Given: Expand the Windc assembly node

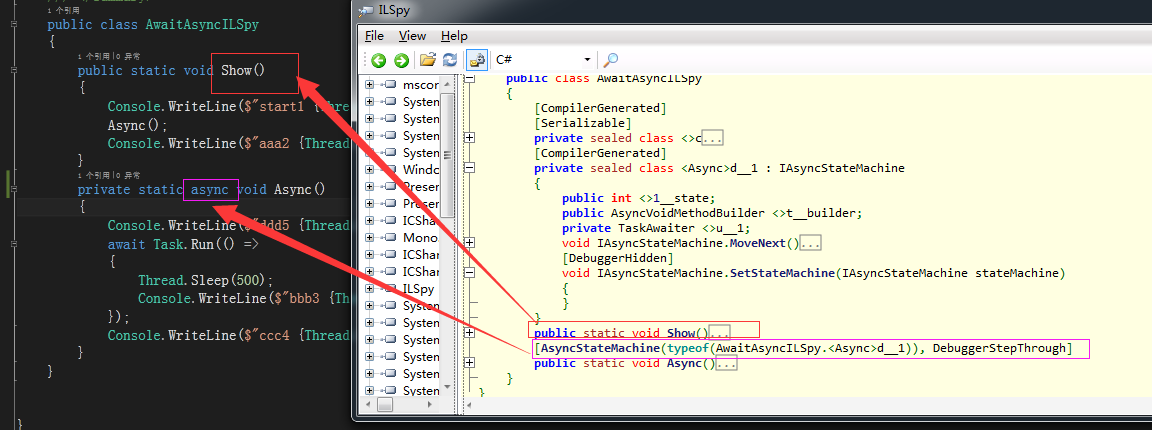Looking at the screenshot, I should tap(370, 170).
